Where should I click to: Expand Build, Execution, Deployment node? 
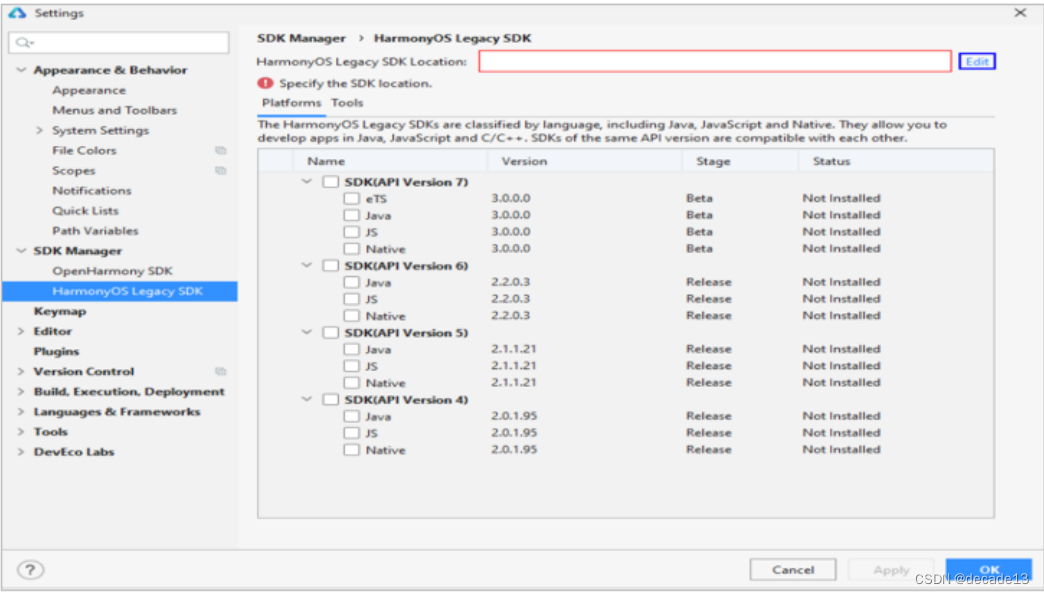point(21,392)
